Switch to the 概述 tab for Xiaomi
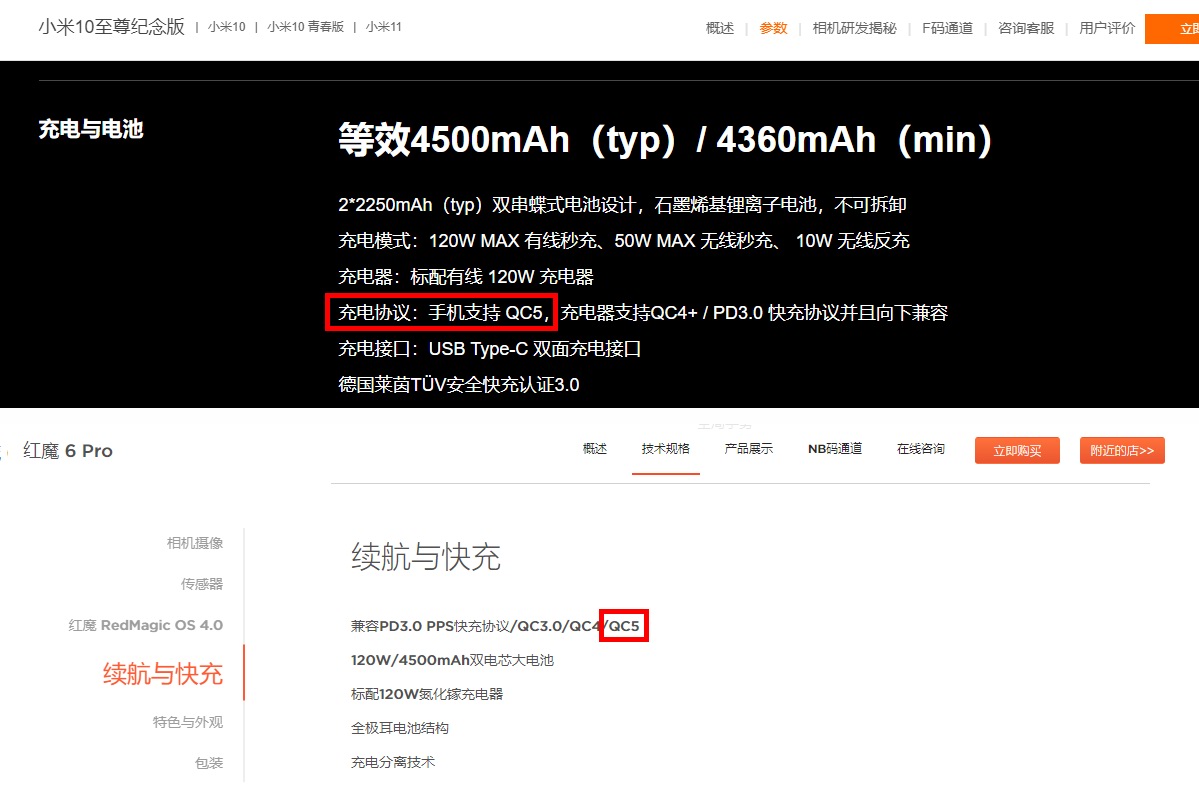 pos(720,28)
